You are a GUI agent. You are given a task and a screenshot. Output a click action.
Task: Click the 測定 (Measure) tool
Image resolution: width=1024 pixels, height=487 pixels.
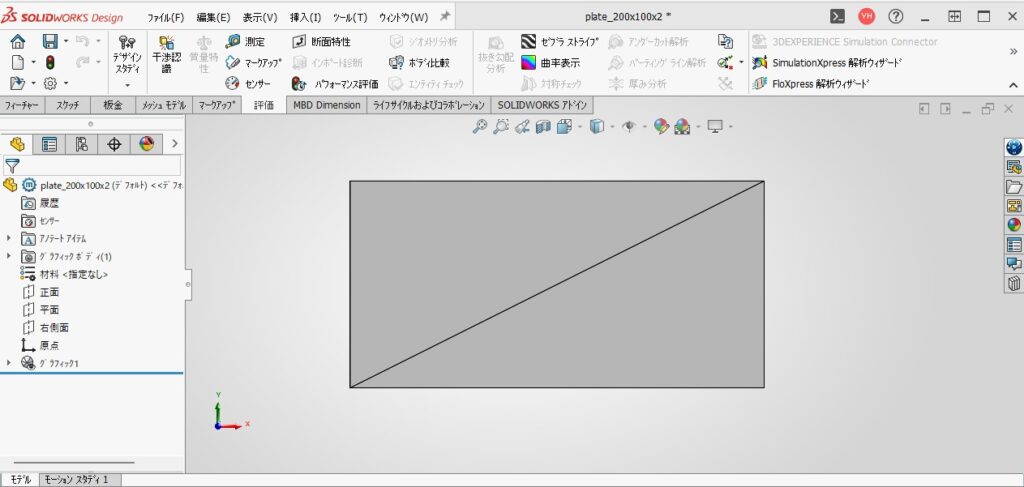click(x=246, y=42)
